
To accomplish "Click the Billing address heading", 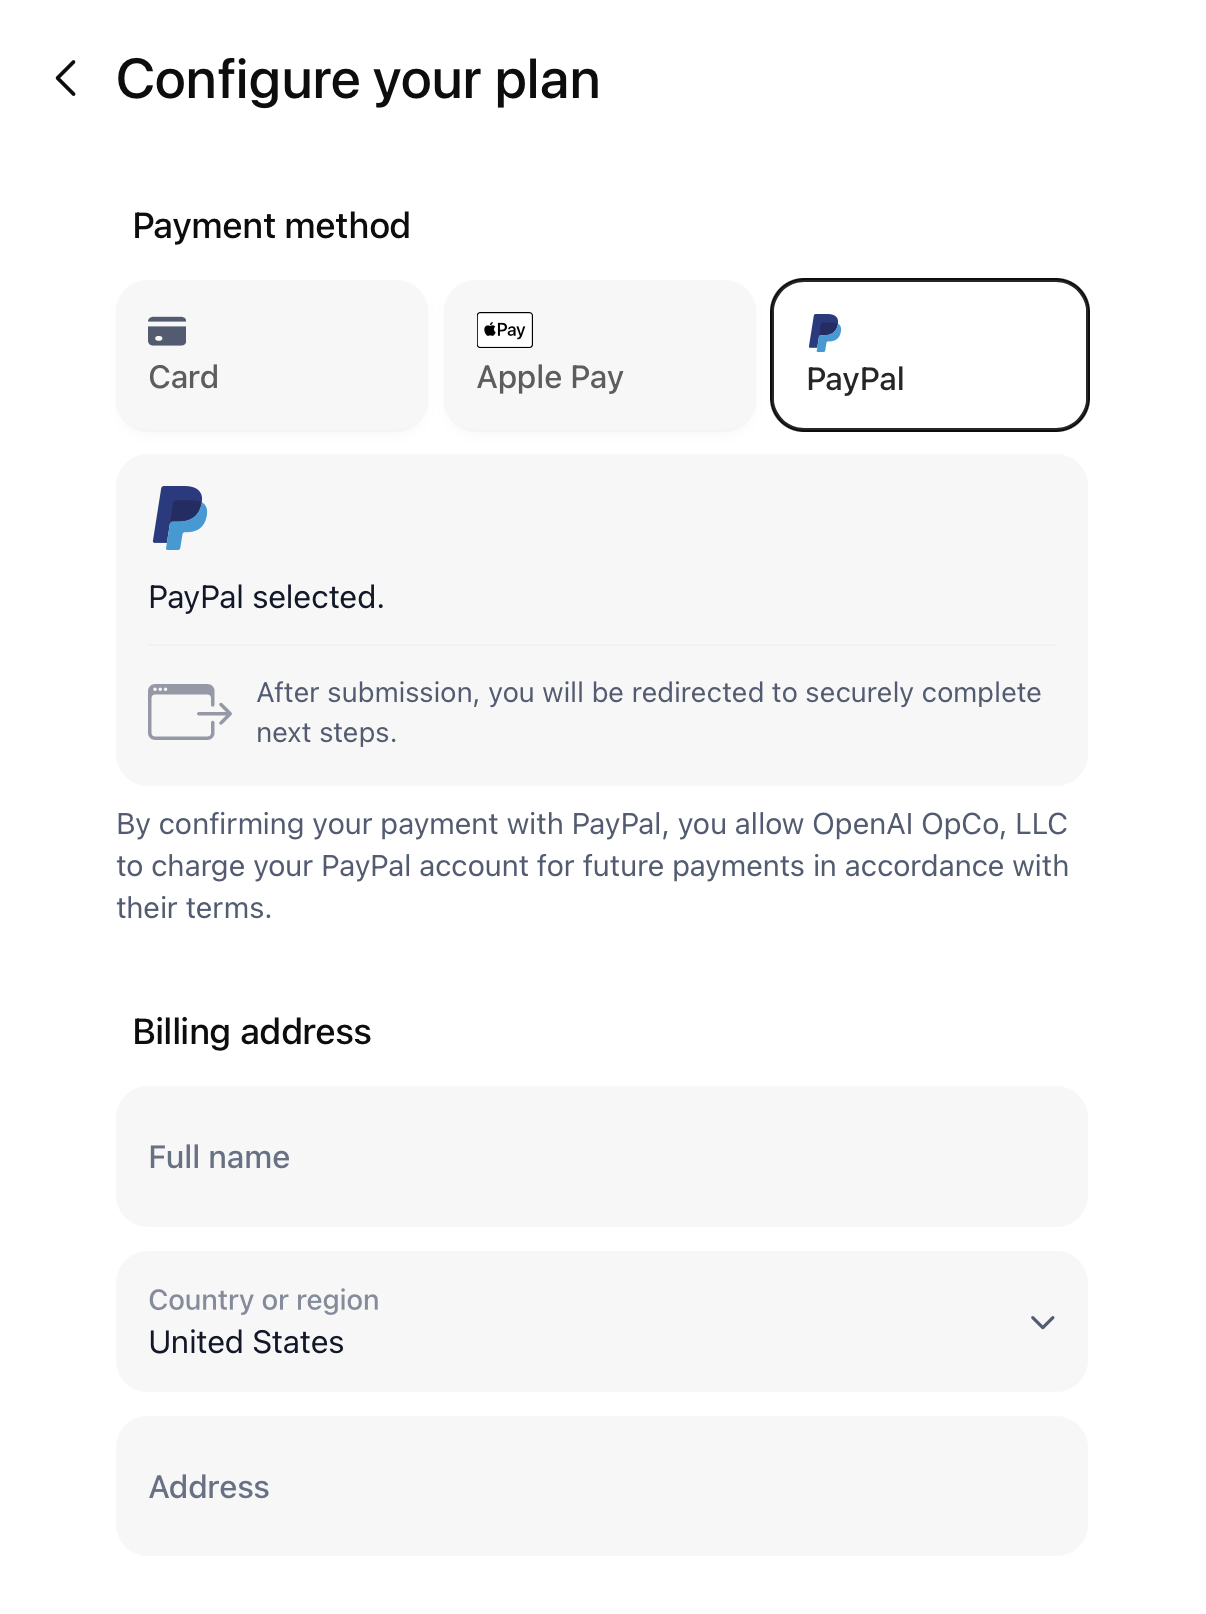I will pos(252,1031).
